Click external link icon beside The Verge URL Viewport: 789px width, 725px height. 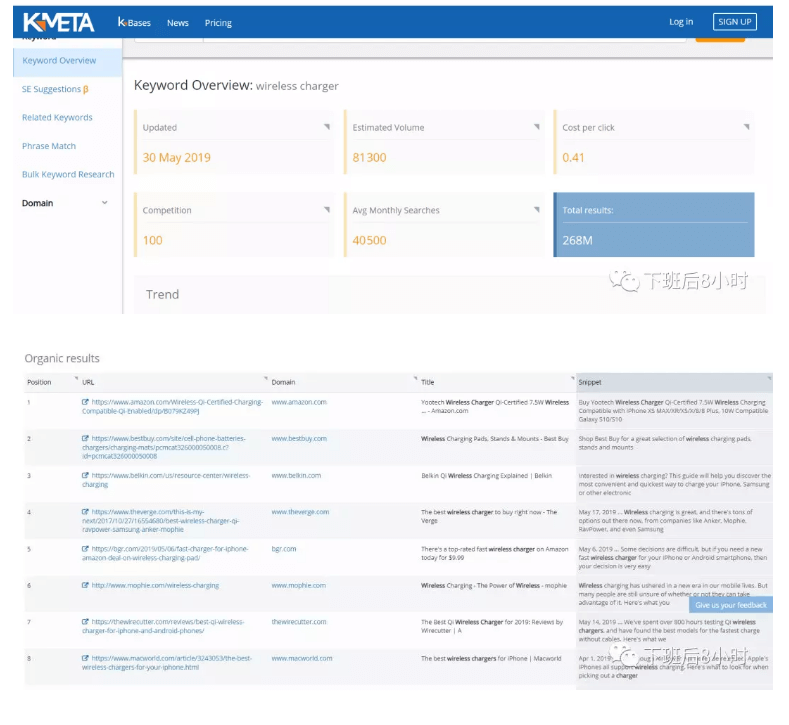click(85, 512)
